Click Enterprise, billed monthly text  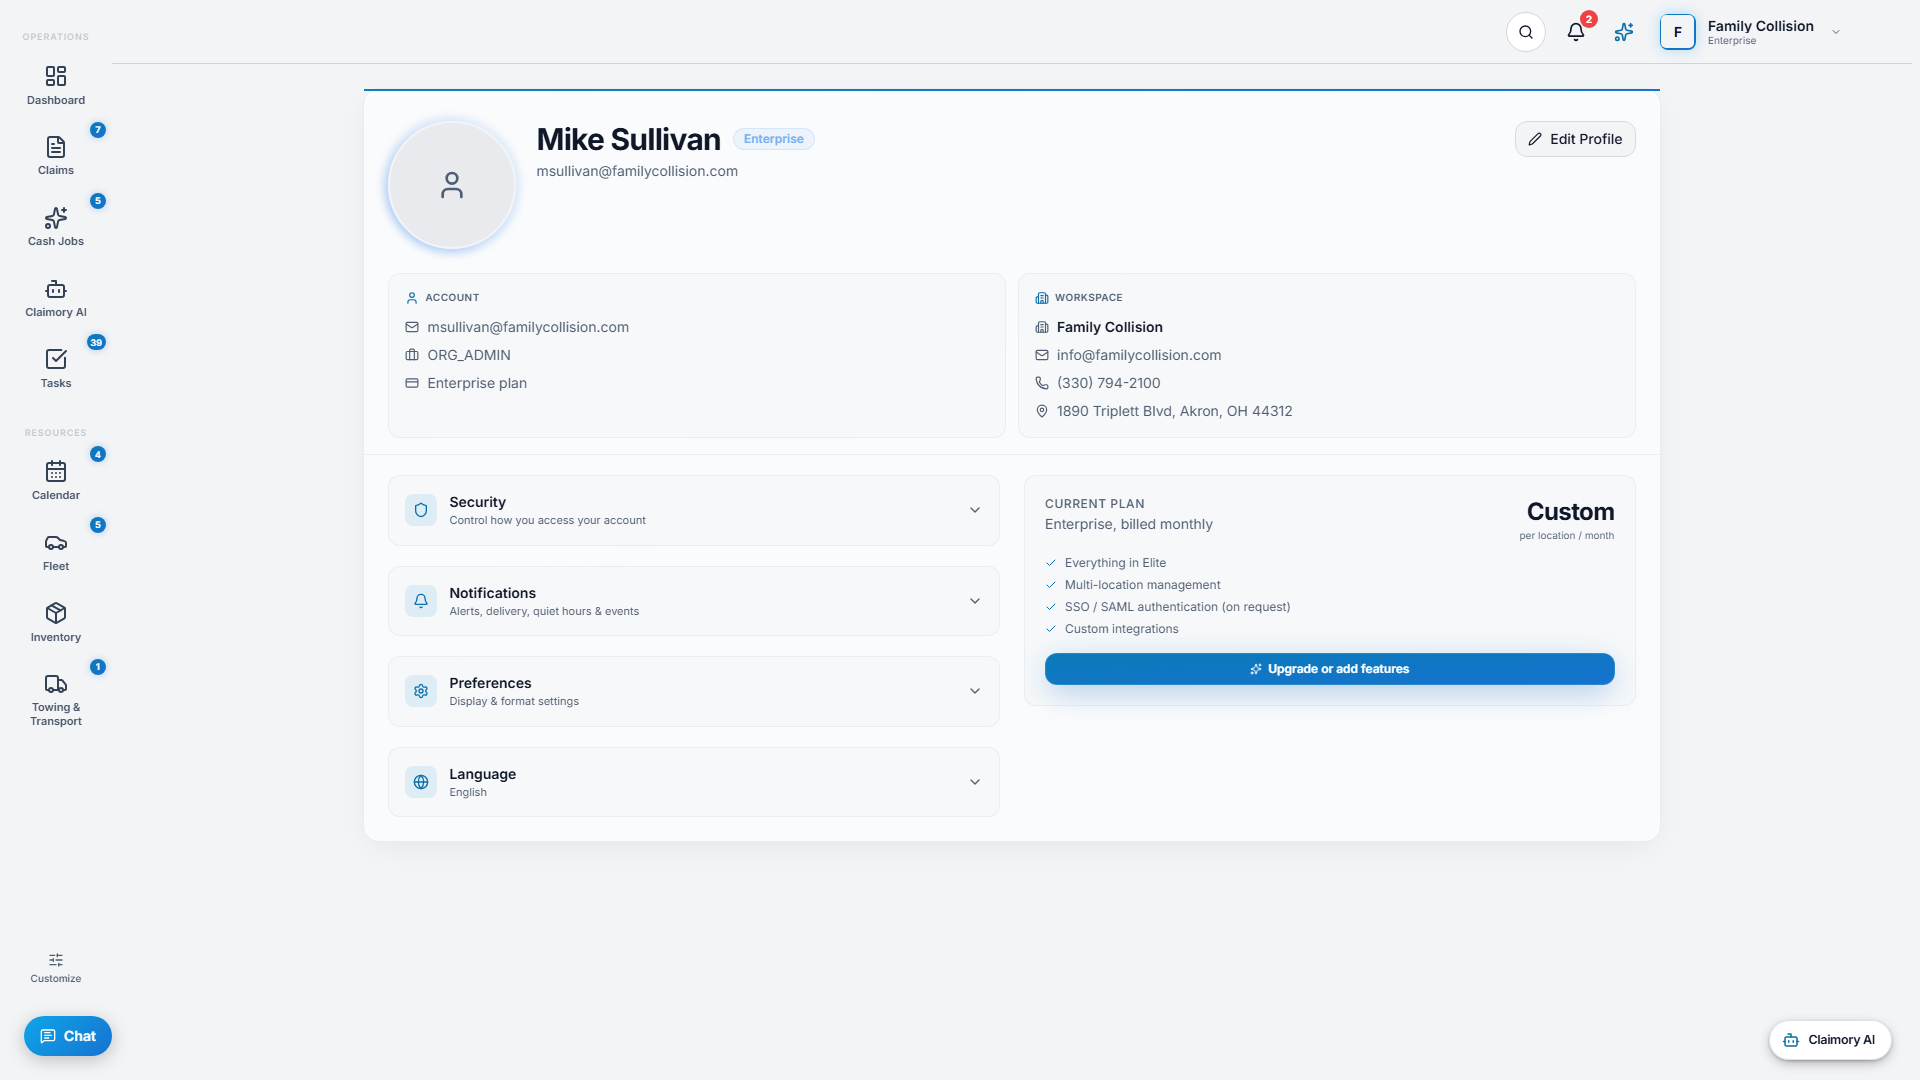1128,524
